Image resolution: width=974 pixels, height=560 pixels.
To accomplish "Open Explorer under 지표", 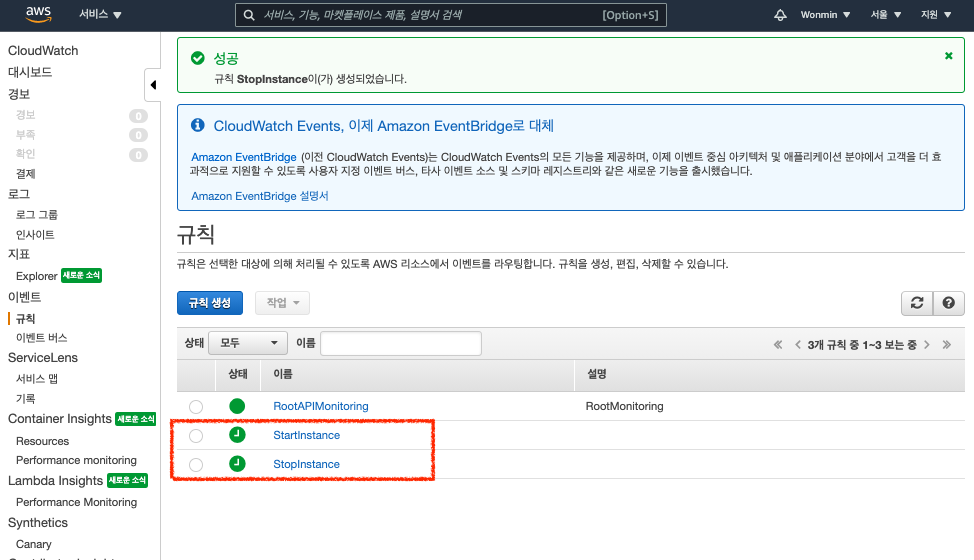I will pos(37,276).
